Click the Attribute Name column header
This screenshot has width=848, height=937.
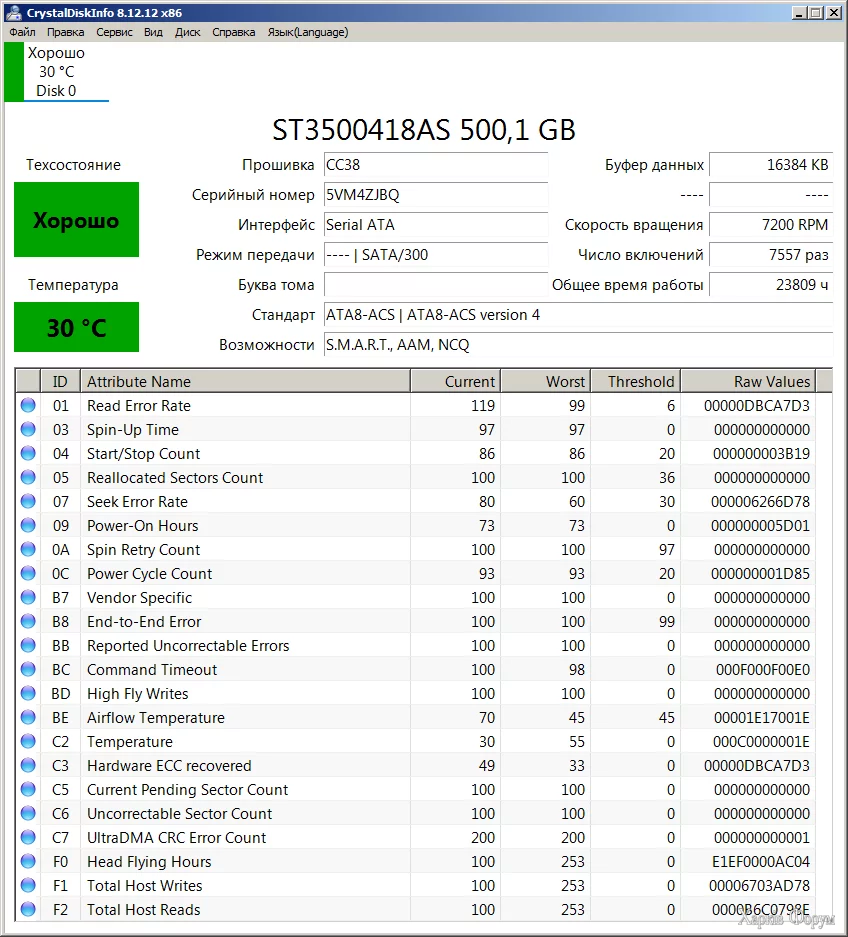[x=244, y=381]
